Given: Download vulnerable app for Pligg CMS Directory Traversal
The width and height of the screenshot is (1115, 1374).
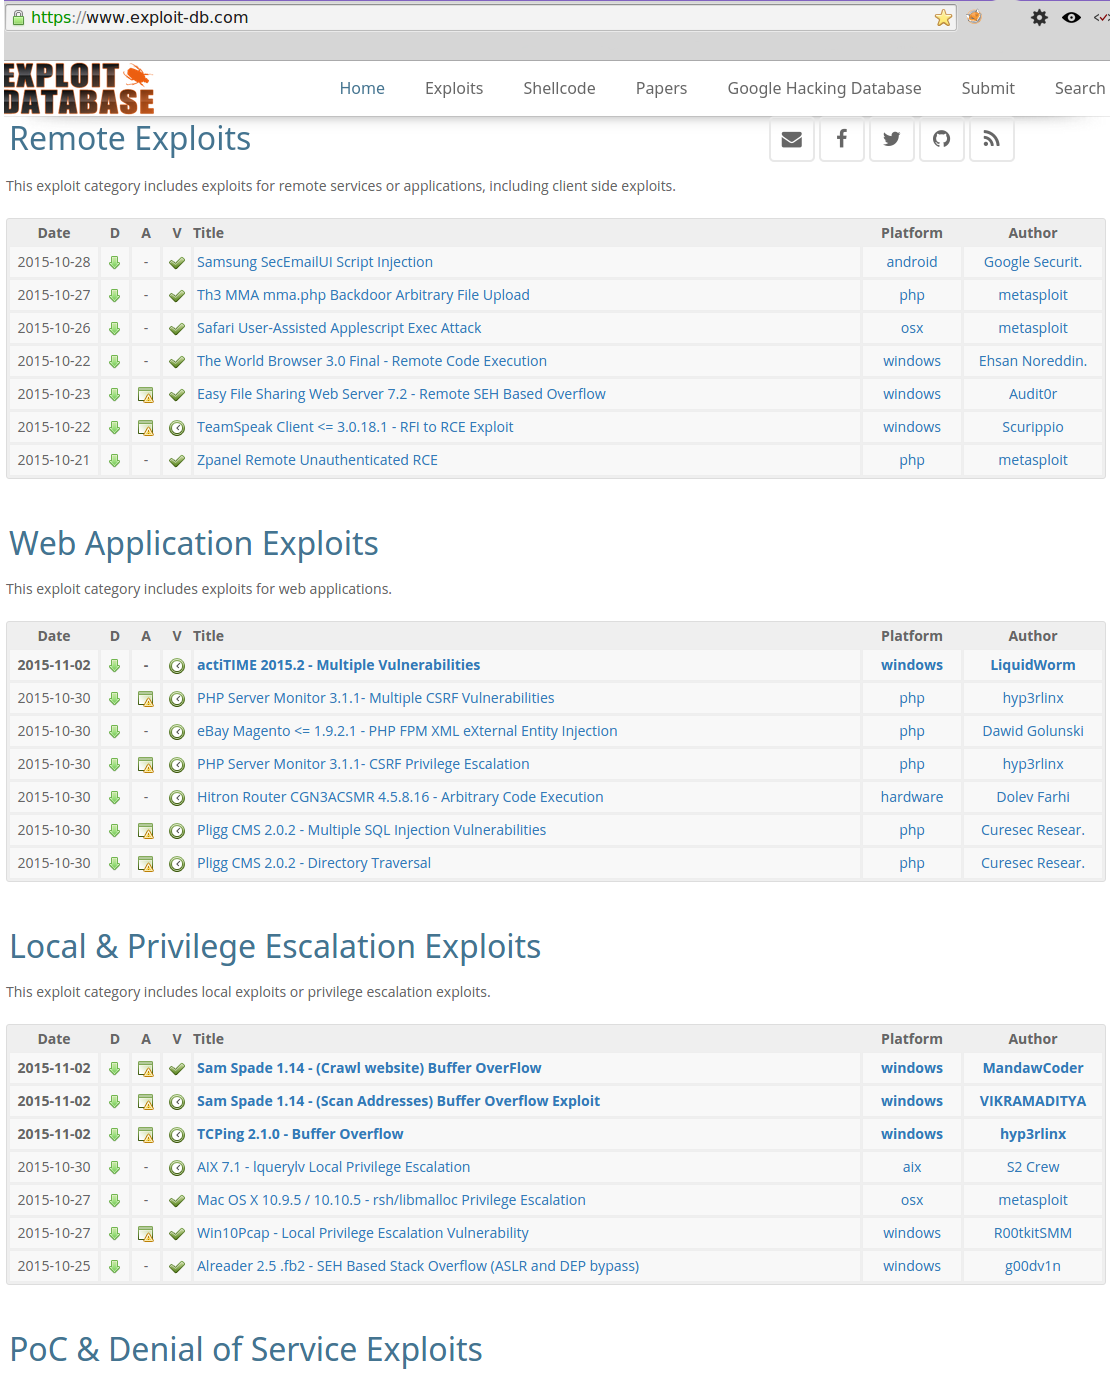Looking at the screenshot, I should coord(146,863).
